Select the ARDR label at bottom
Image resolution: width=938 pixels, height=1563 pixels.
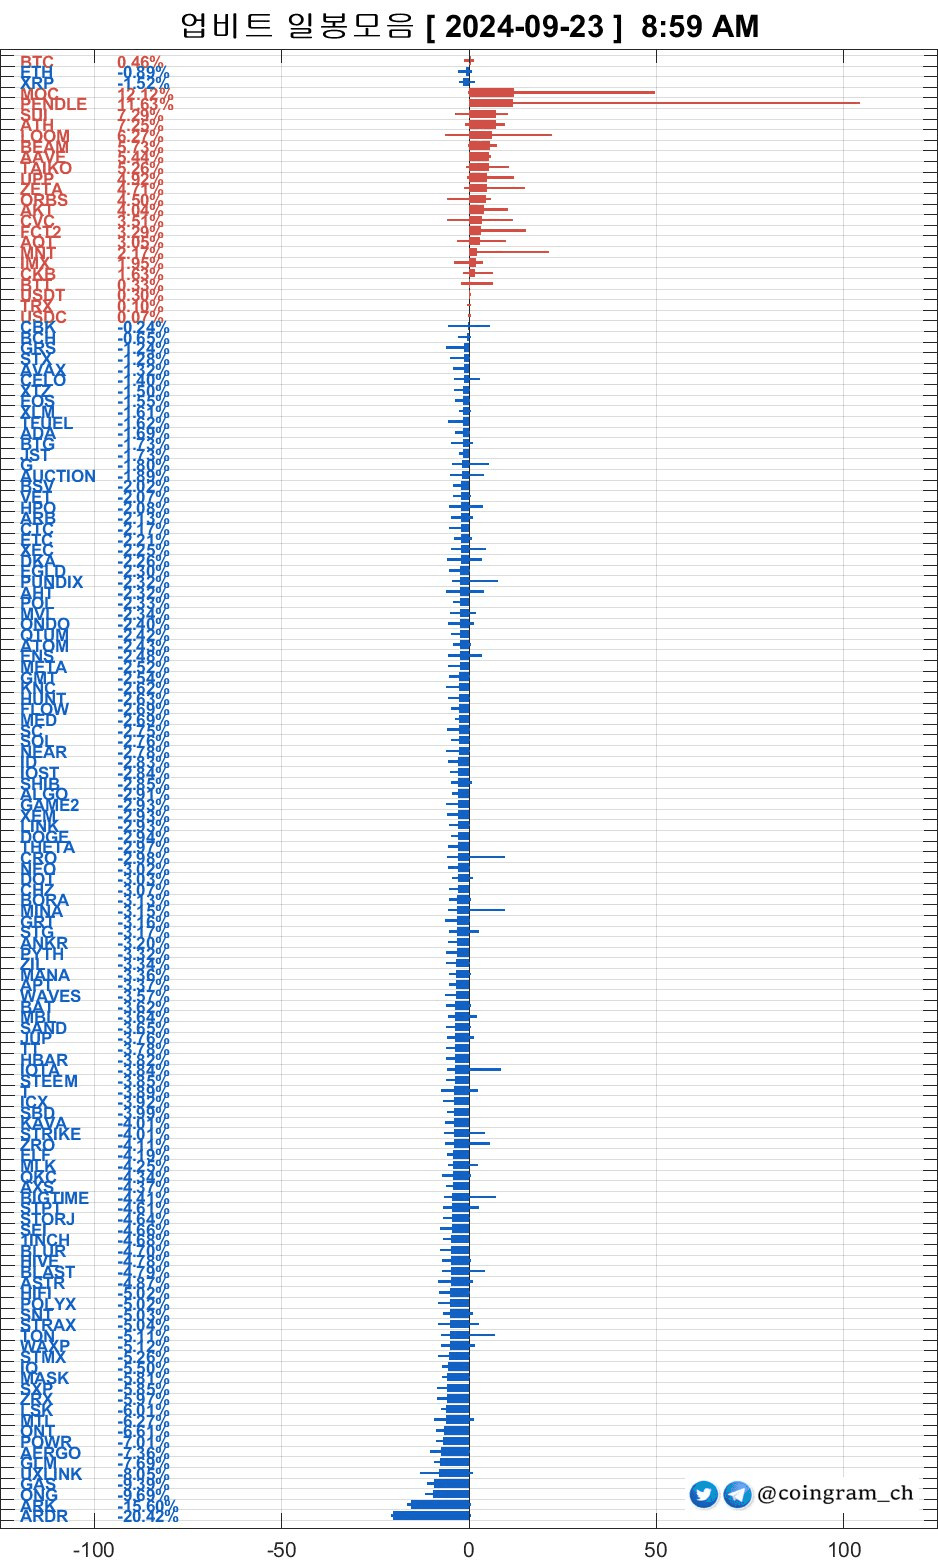coord(44,1517)
